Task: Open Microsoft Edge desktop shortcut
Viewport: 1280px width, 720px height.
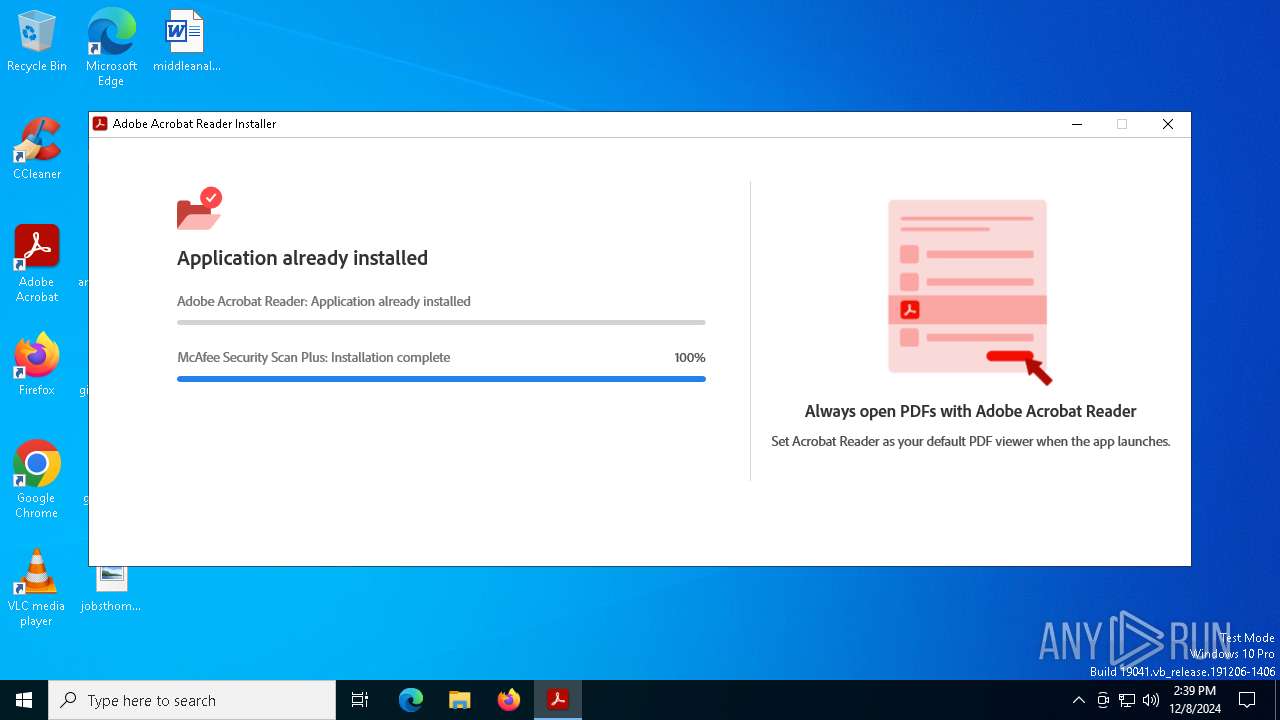Action: click(x=111, y=47)
